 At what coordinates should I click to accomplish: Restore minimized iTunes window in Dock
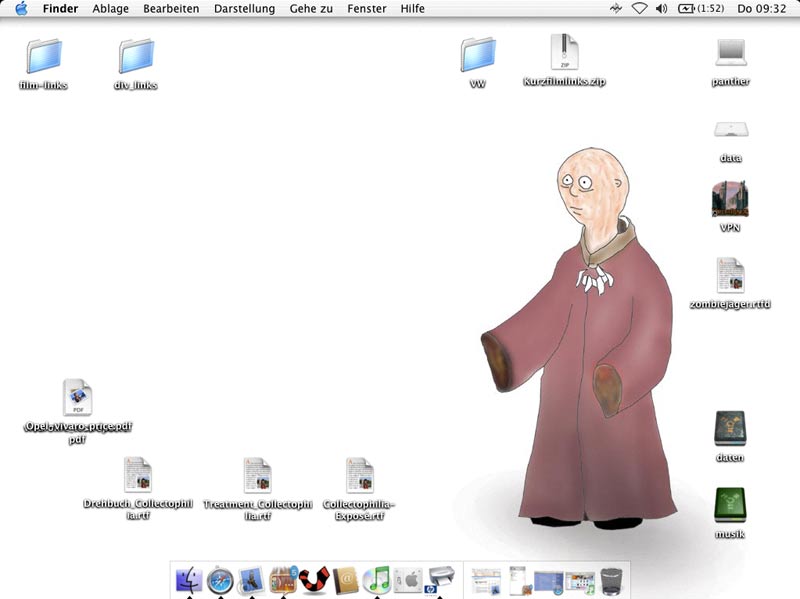(x=580, y=583)
